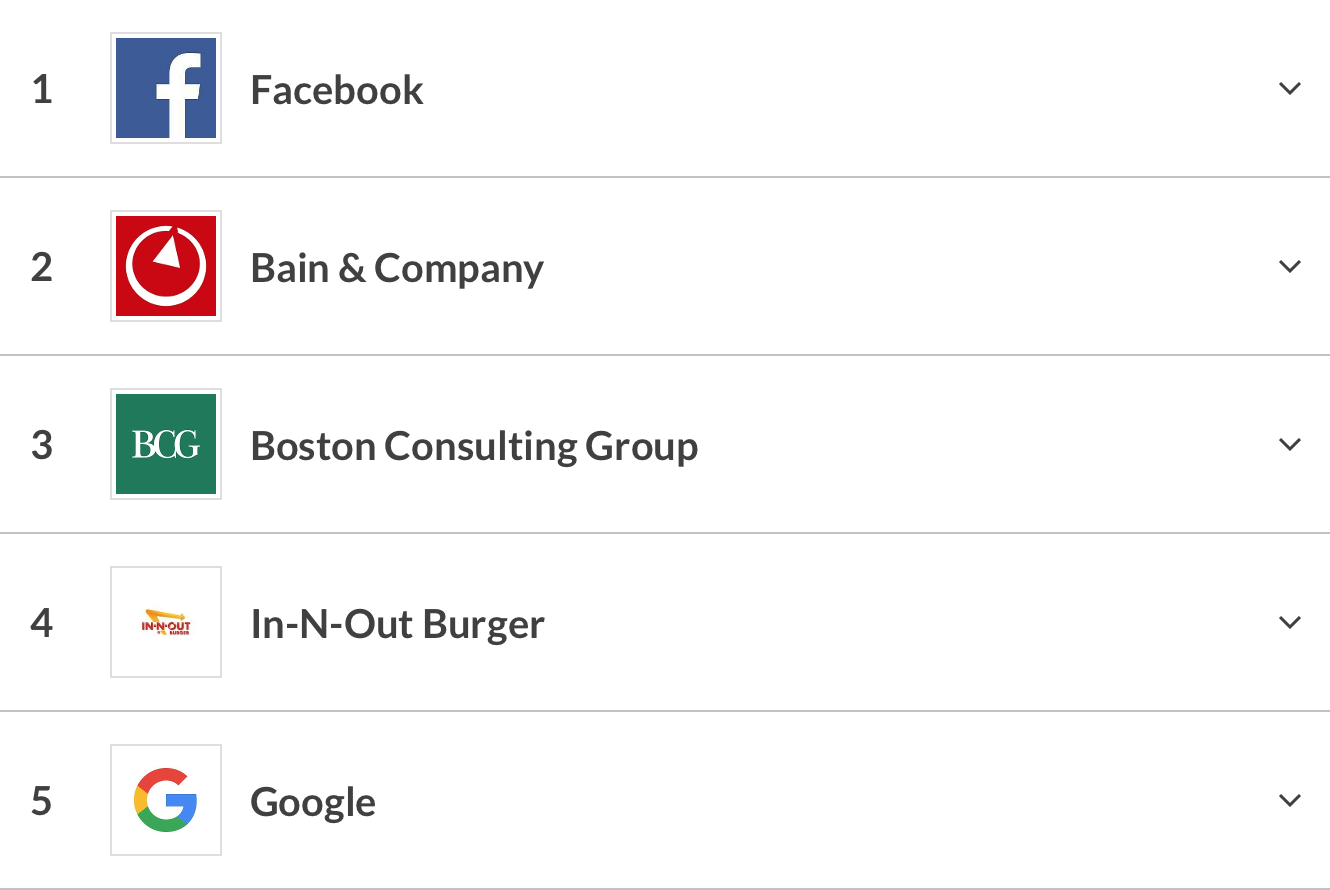Screen dimensions: 1330x890
Task: Open the Bain & Company name text
Action: [x=397, y=268]
